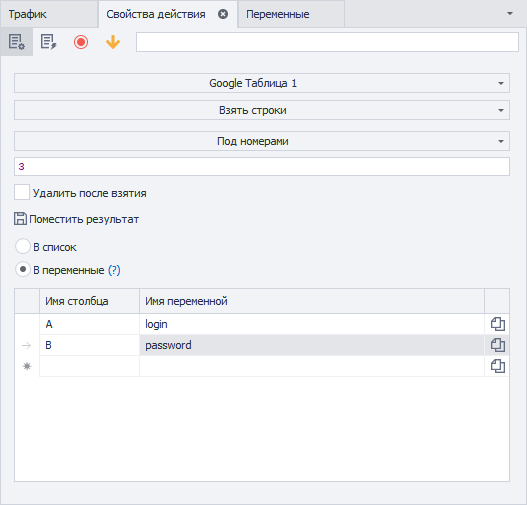Enable Удалить после взятия checkbox
Image resolution: width=527 pixels, height=505 pixels.
tap(22, 193)
